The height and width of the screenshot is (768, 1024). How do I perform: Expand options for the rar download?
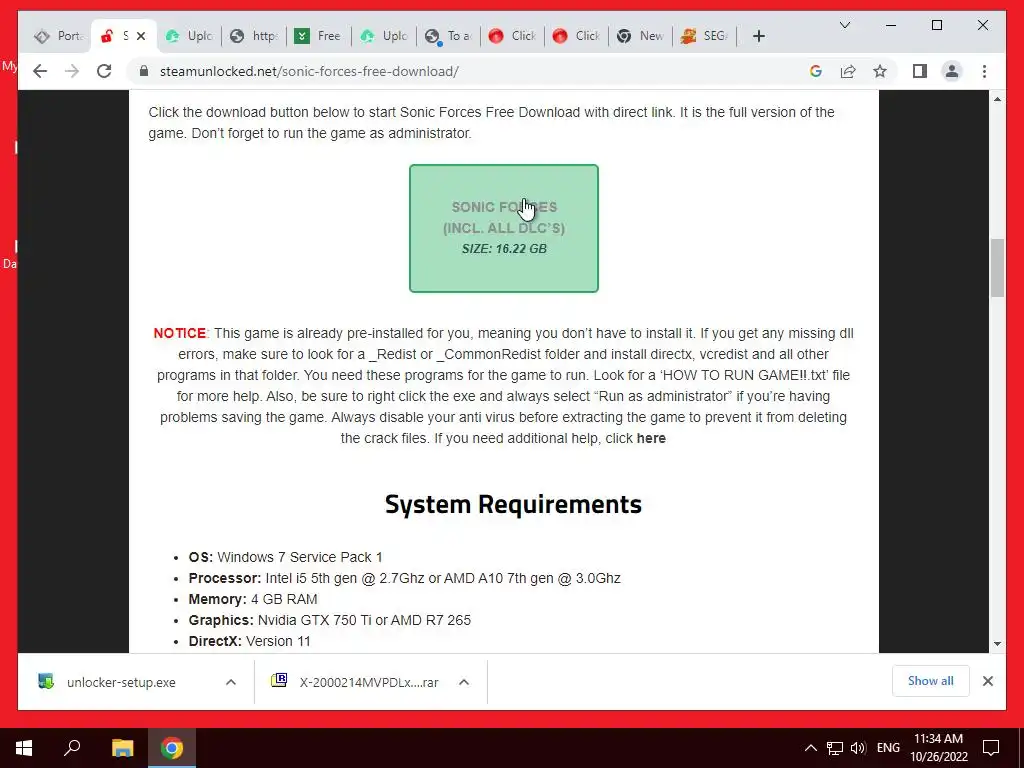point(464,682)
